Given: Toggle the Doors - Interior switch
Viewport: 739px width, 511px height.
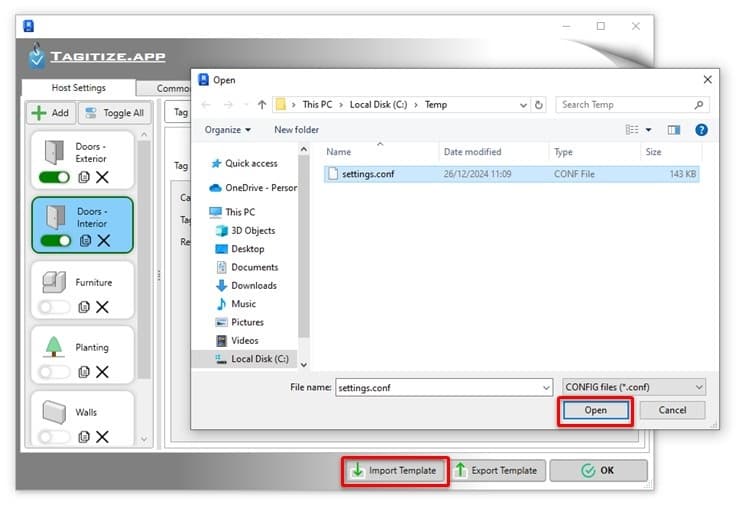Looking at the screenshot, I should [x=56, y=241].
